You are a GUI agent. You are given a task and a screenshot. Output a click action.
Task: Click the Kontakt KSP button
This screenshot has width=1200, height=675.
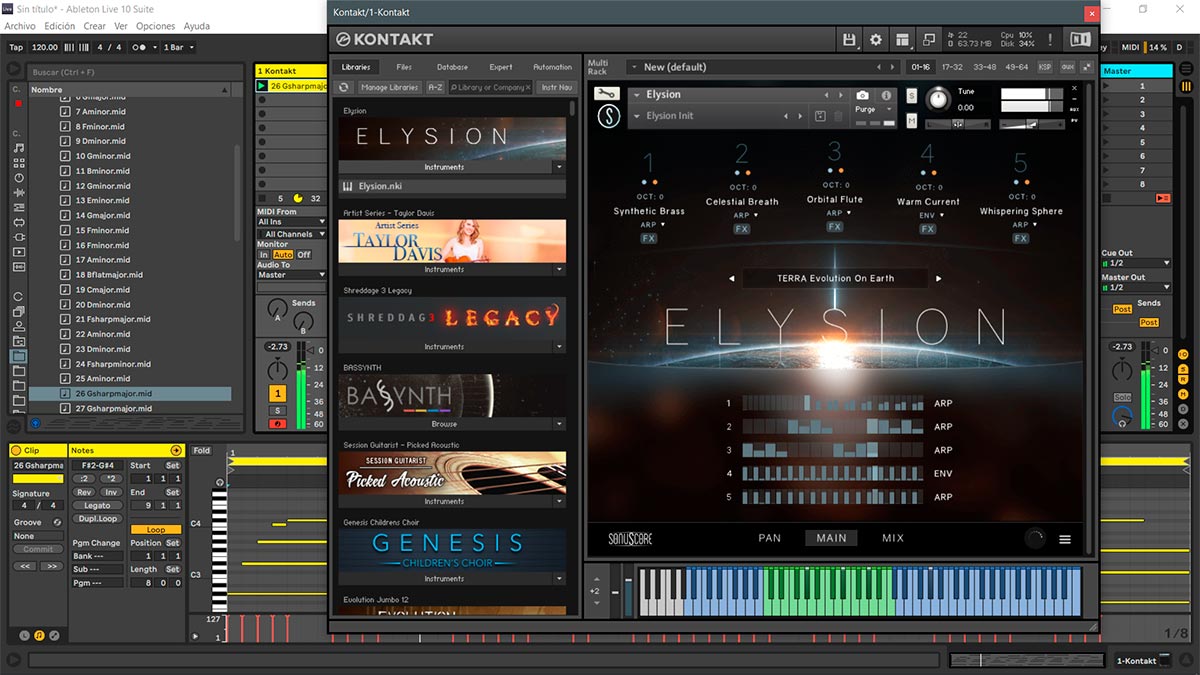click(x=1045, y=67)
